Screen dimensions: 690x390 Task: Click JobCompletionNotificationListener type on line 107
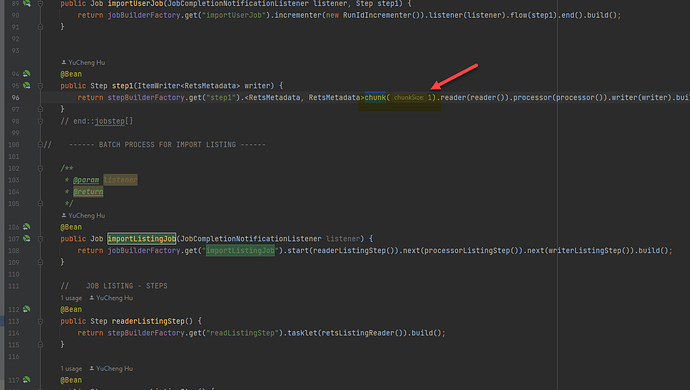tap(251, 239)
